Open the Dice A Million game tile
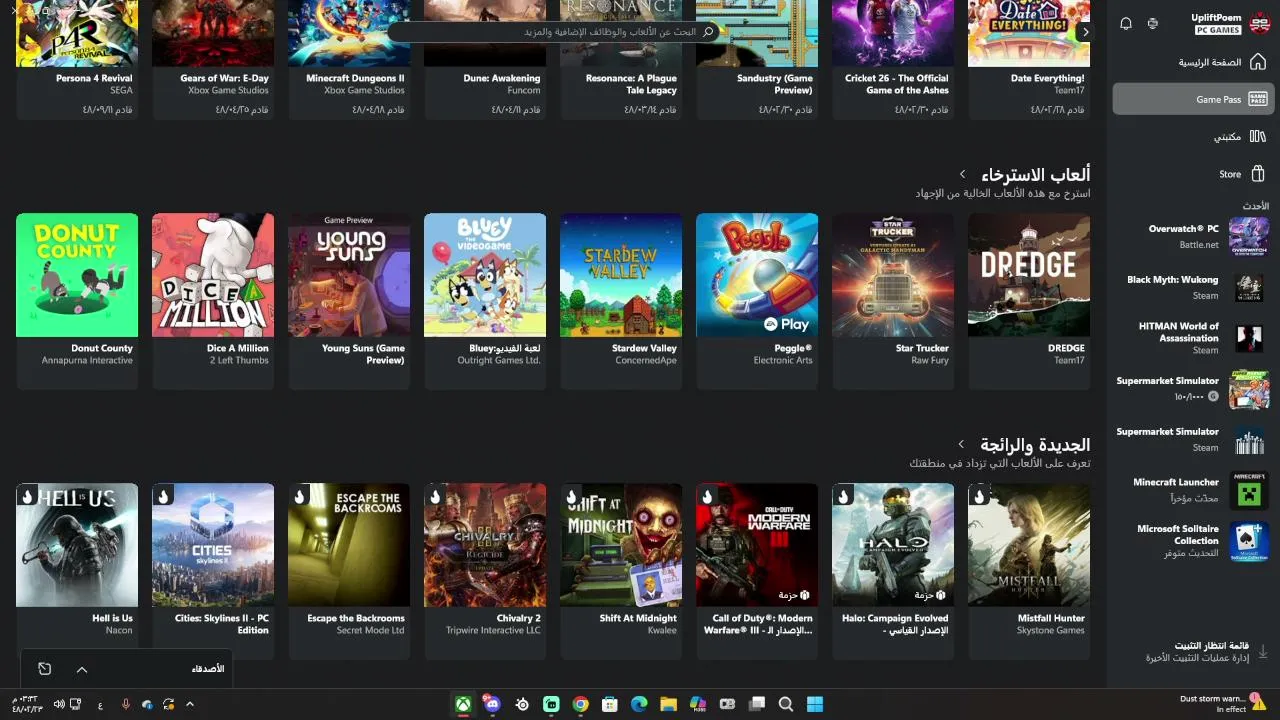The image size is (1280, 720). tap(213, 300)
